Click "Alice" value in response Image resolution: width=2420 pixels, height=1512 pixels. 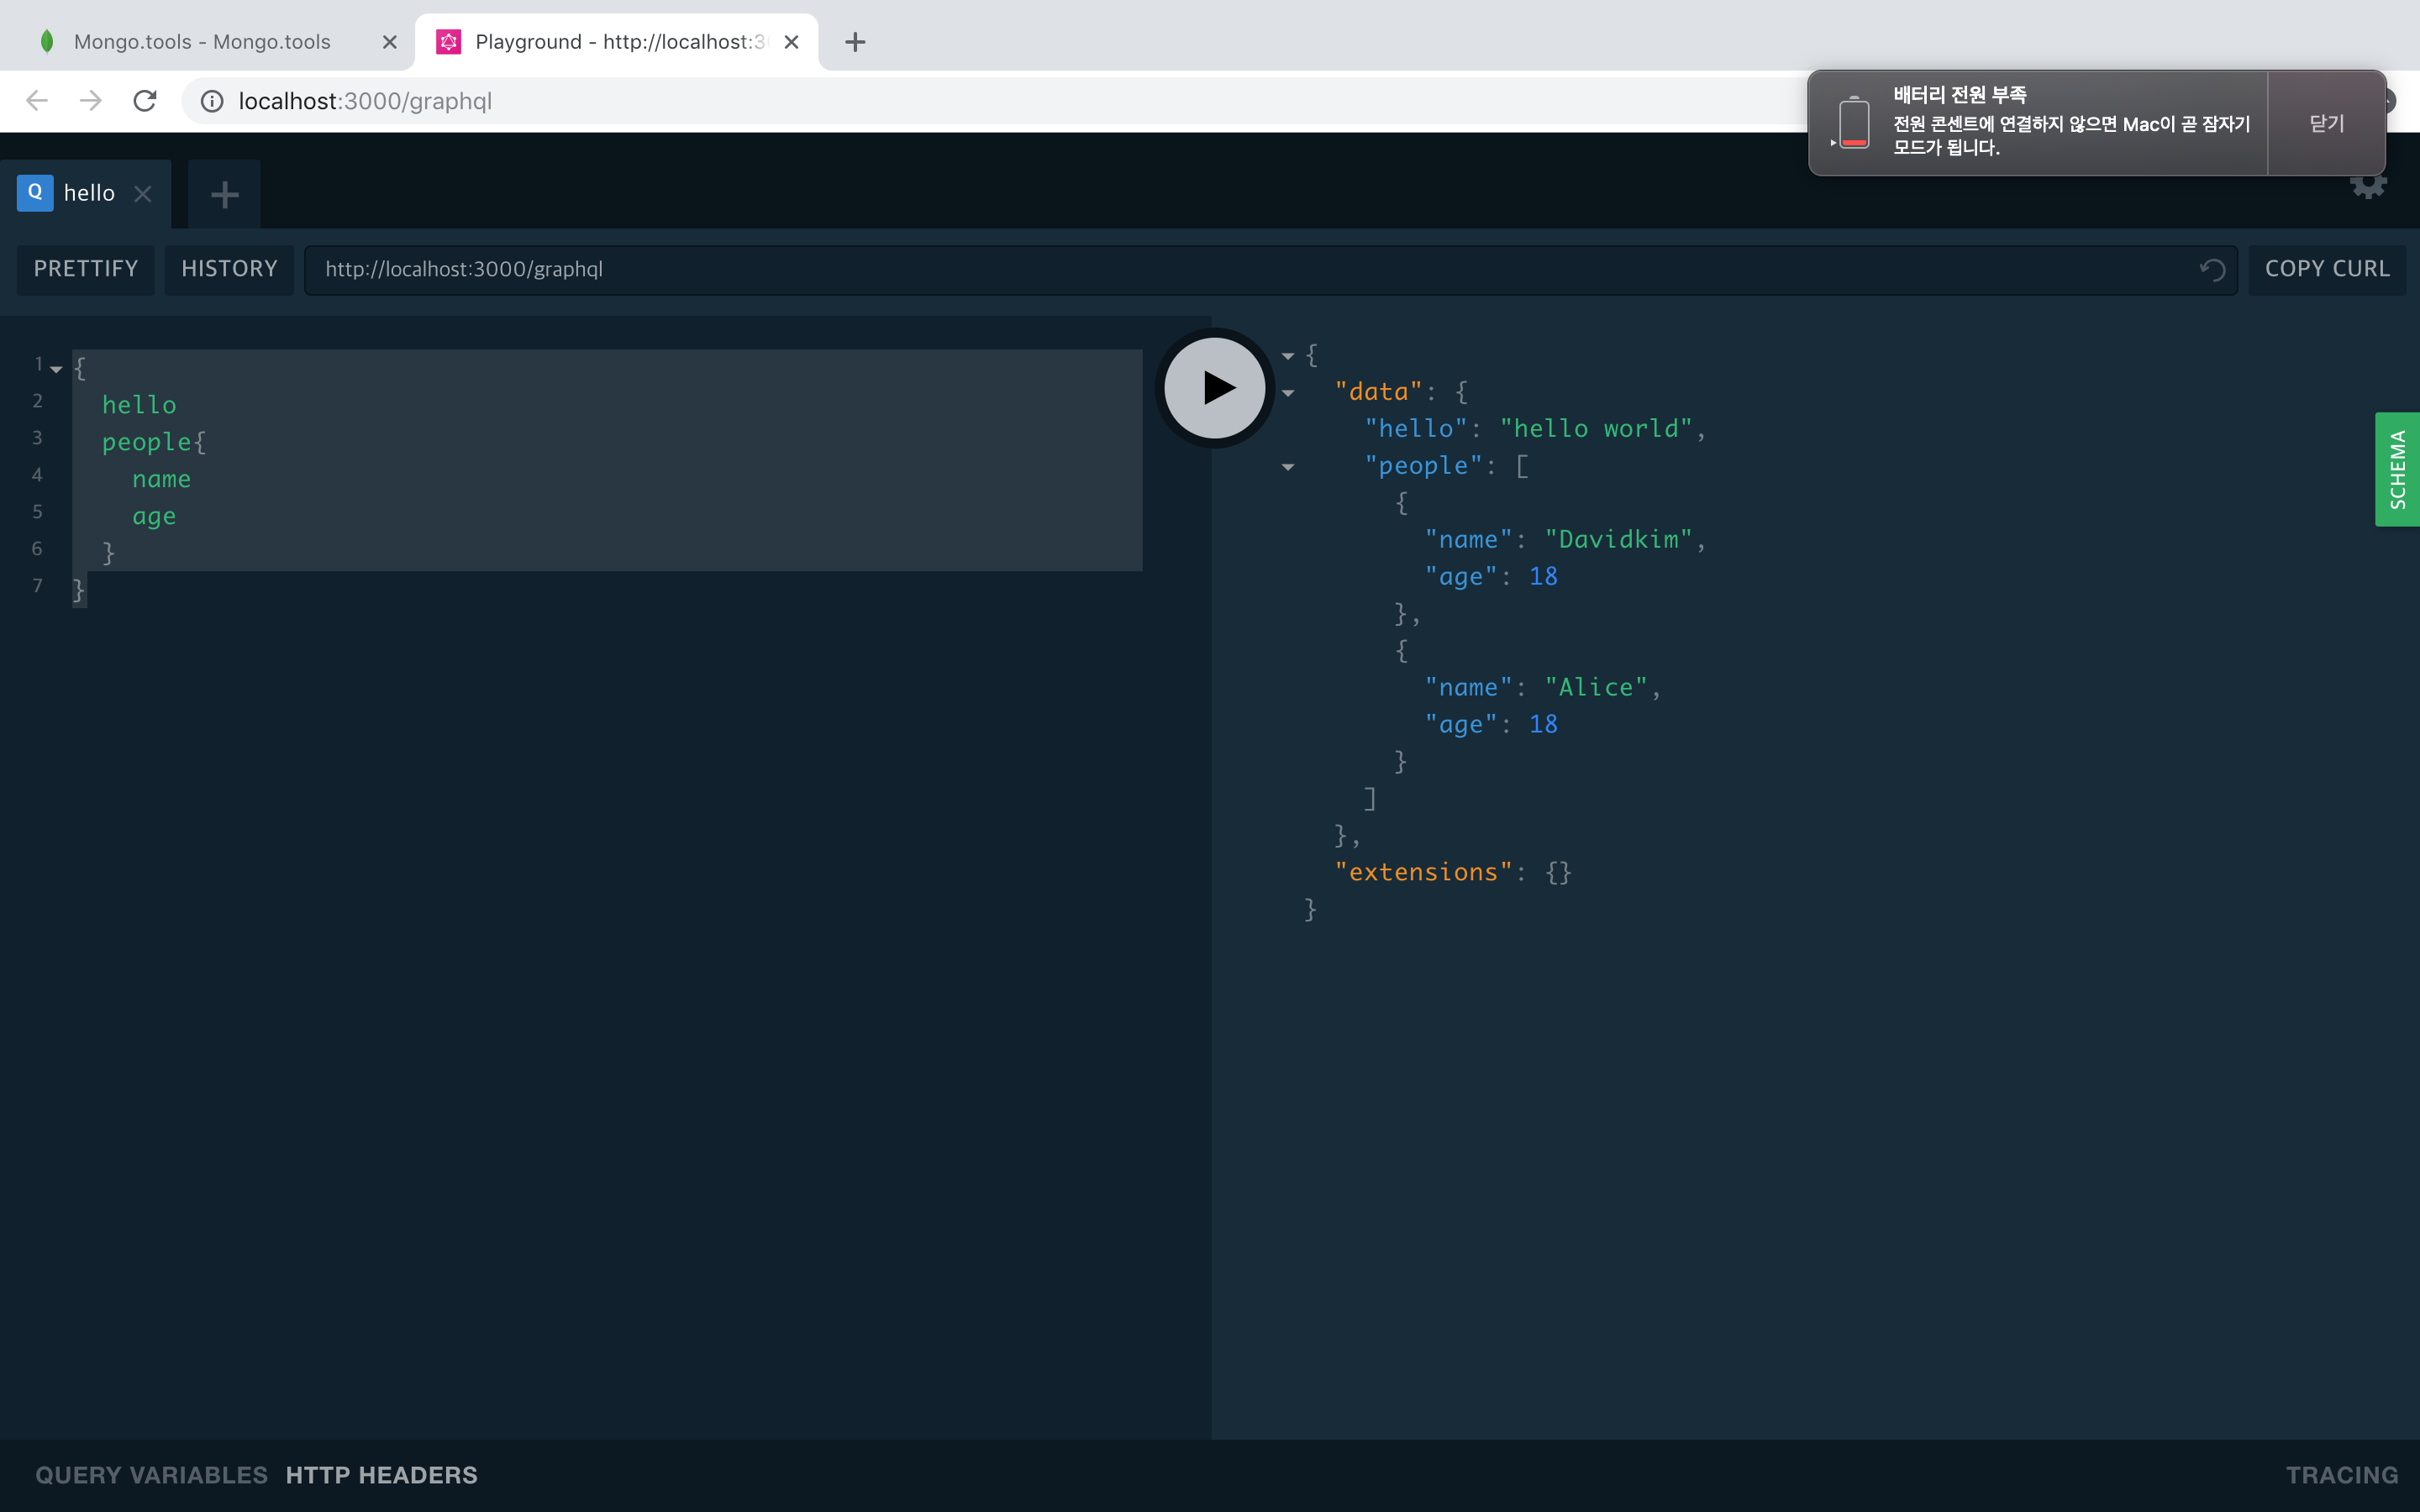click(x=1596, y=688)
